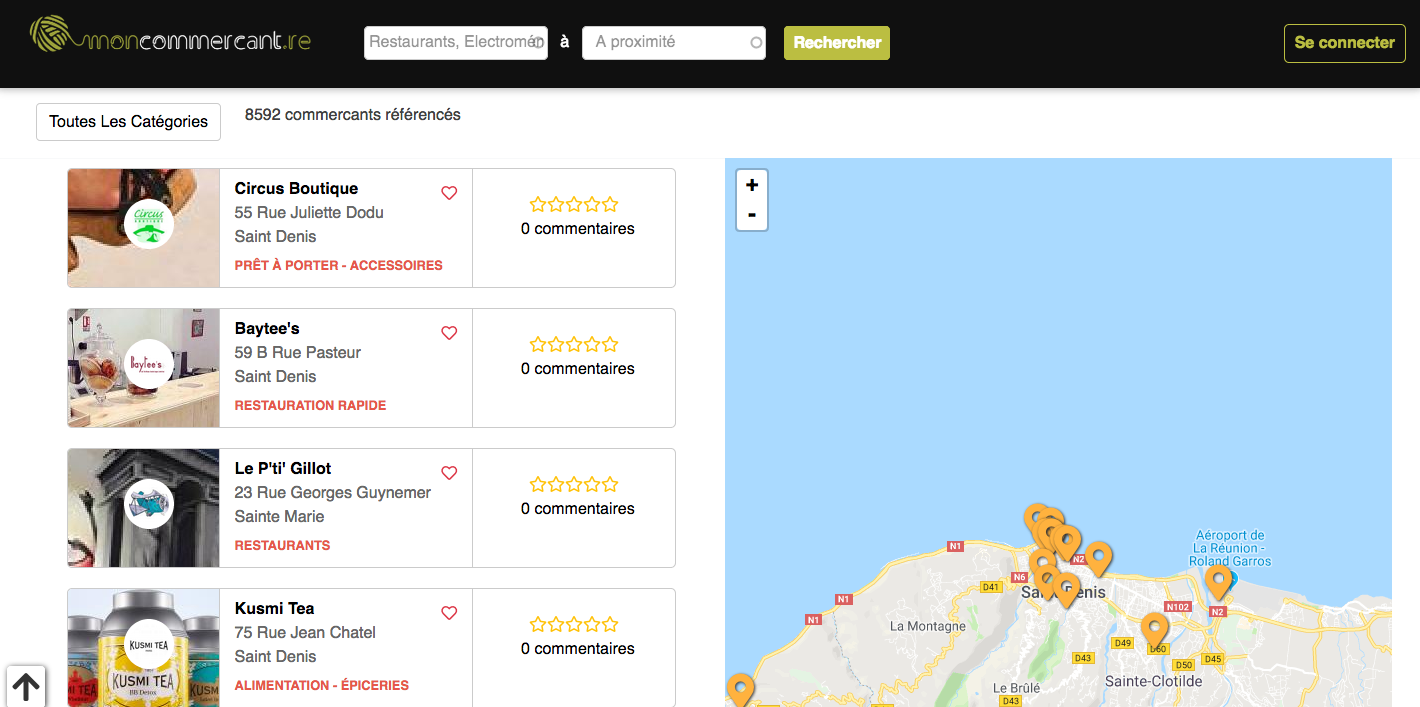View Kusmi Tea's 0 commentaires
Viewport: 1420px width, 707px height.
(x=578, y=649)
